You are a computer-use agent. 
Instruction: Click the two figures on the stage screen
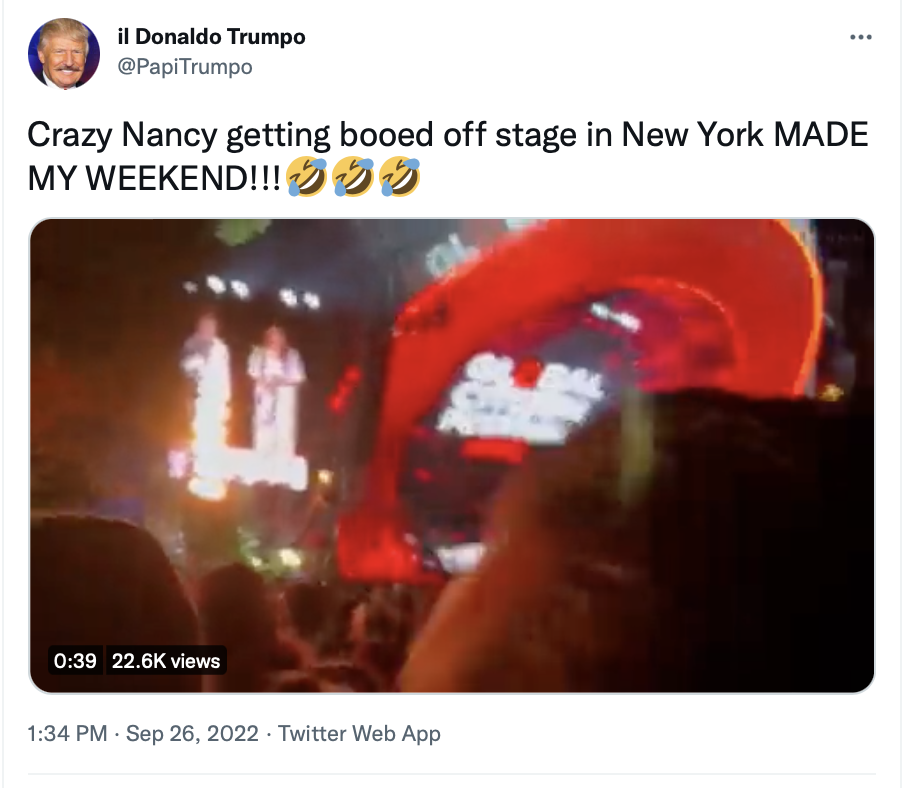coord(243,400)
